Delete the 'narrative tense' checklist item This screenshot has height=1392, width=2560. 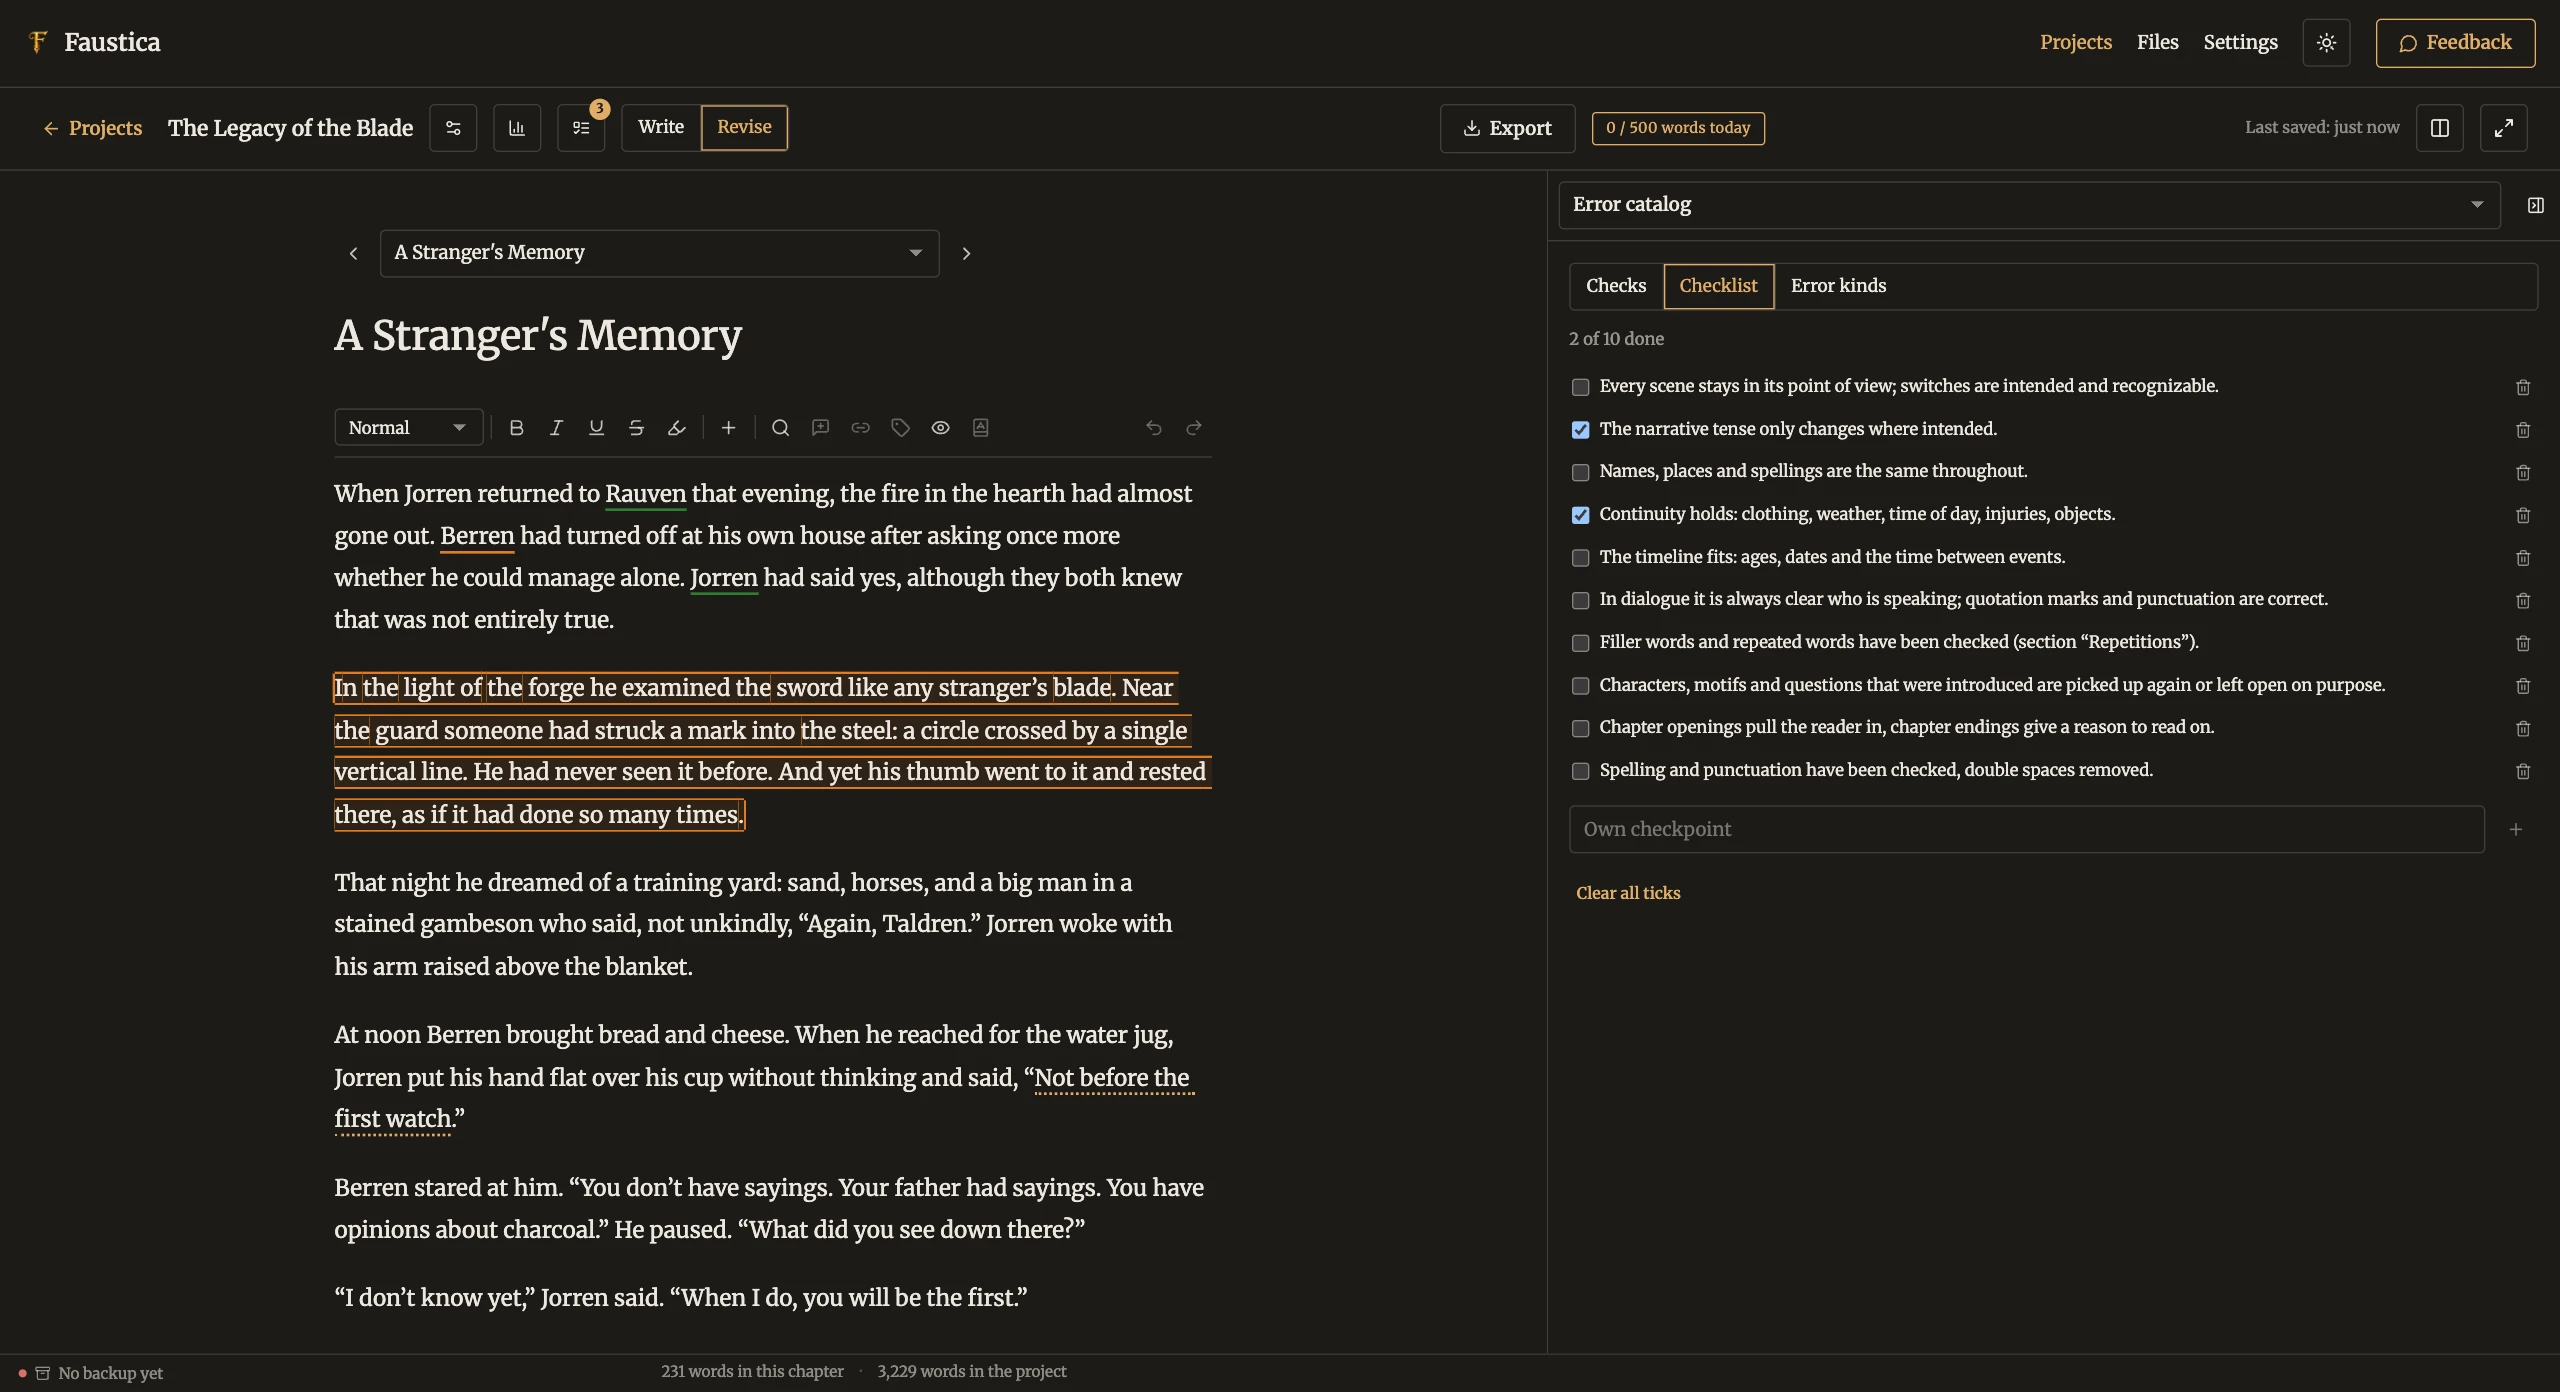click(2523, 430)
